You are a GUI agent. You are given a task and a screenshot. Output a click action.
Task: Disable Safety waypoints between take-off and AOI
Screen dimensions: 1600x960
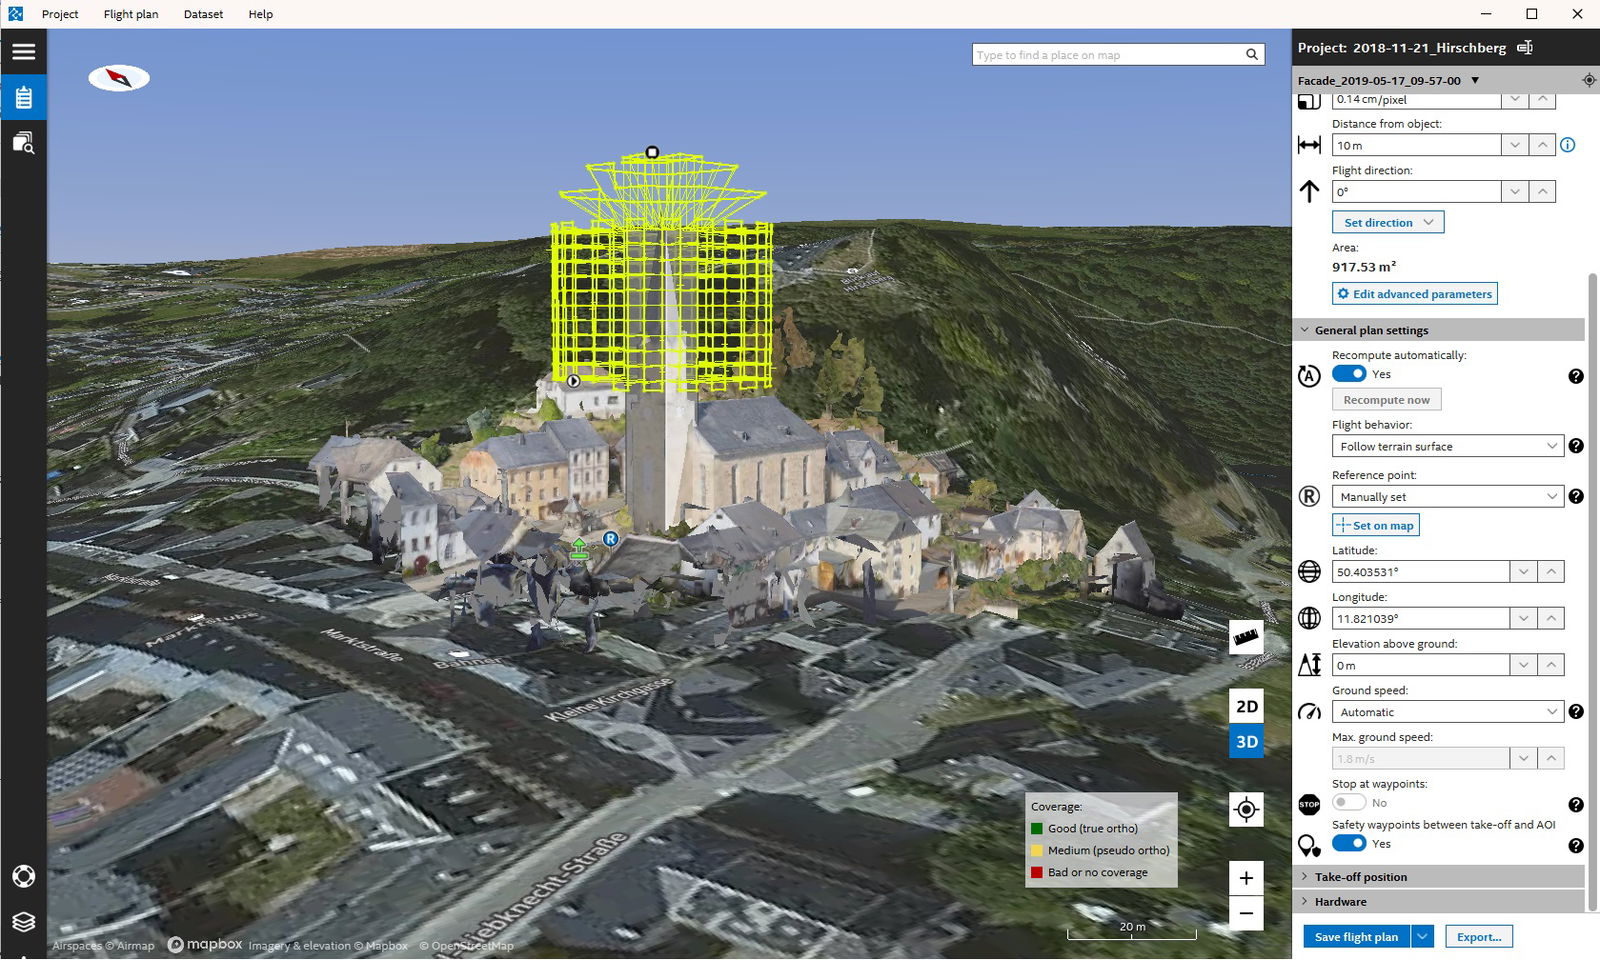(x=1348, y=843)
